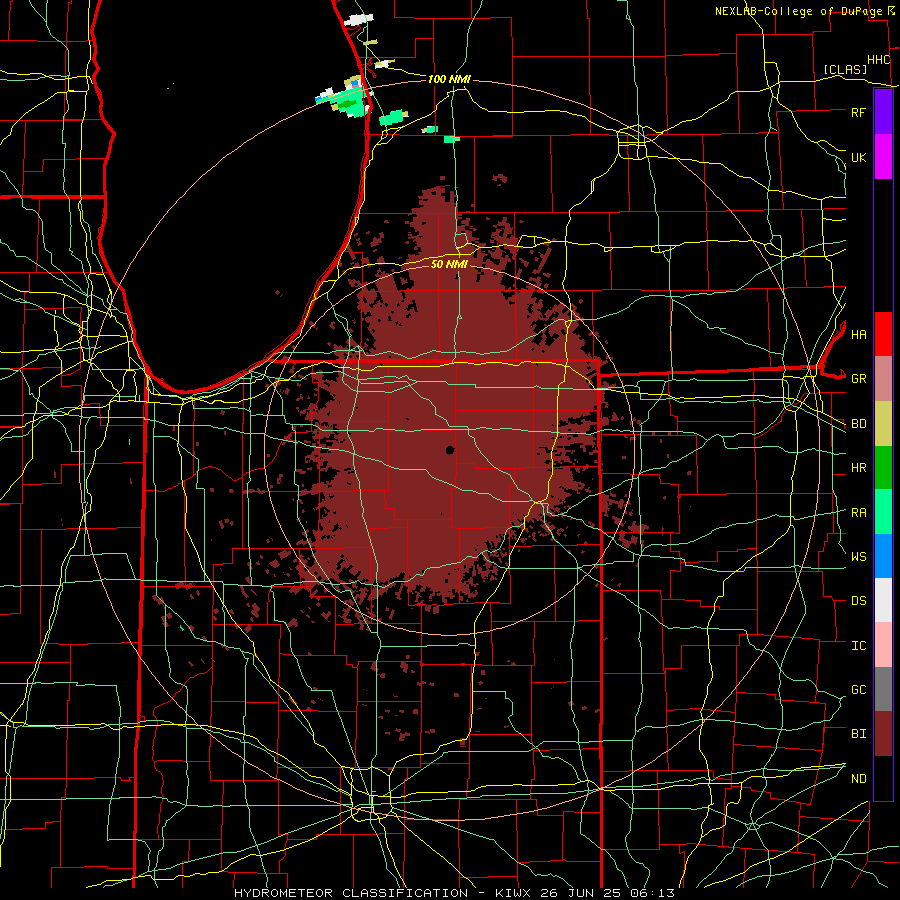Click the BD legend label
The height and width of the screenshot is (900, 900).
click(x=858, y=424)
